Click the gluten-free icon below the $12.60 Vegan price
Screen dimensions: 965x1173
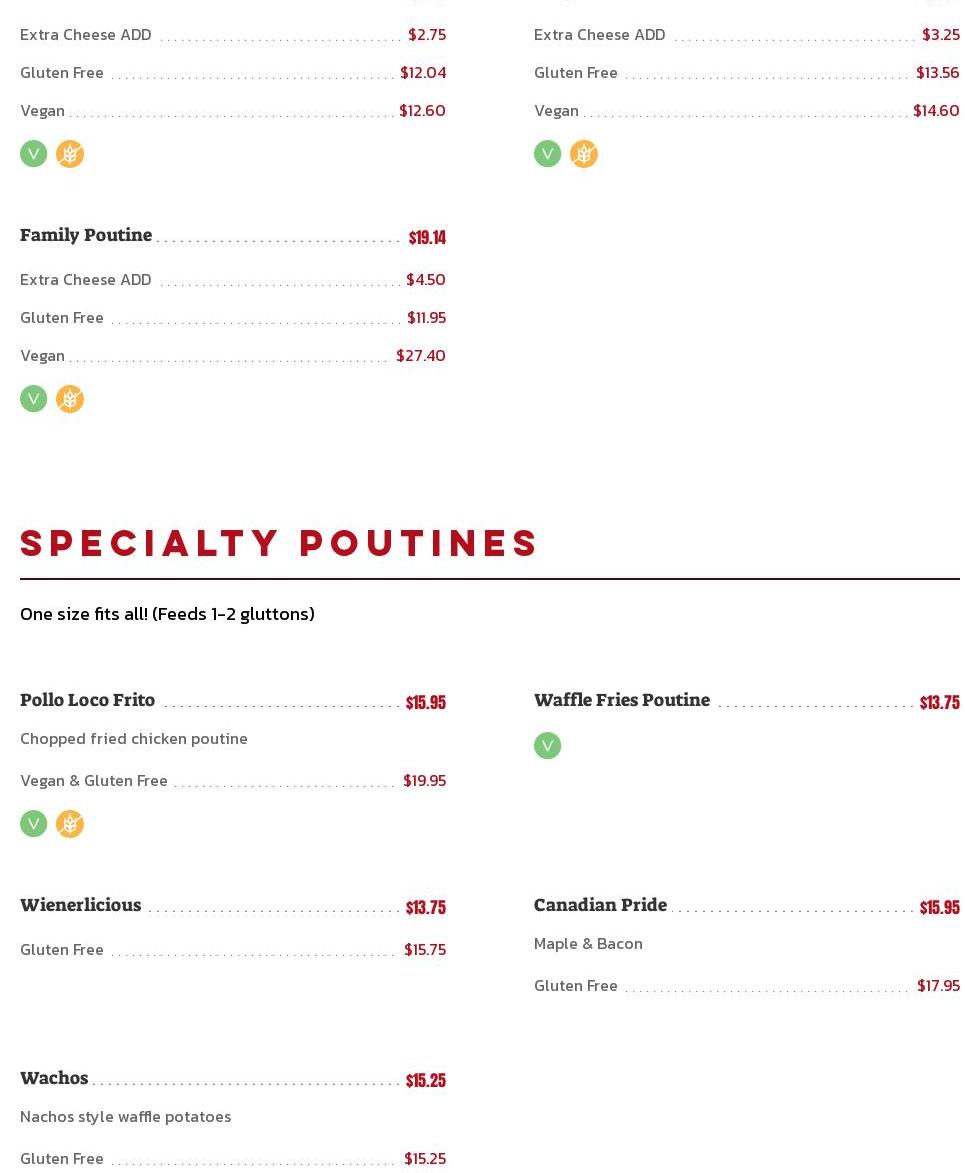[70, 154]
